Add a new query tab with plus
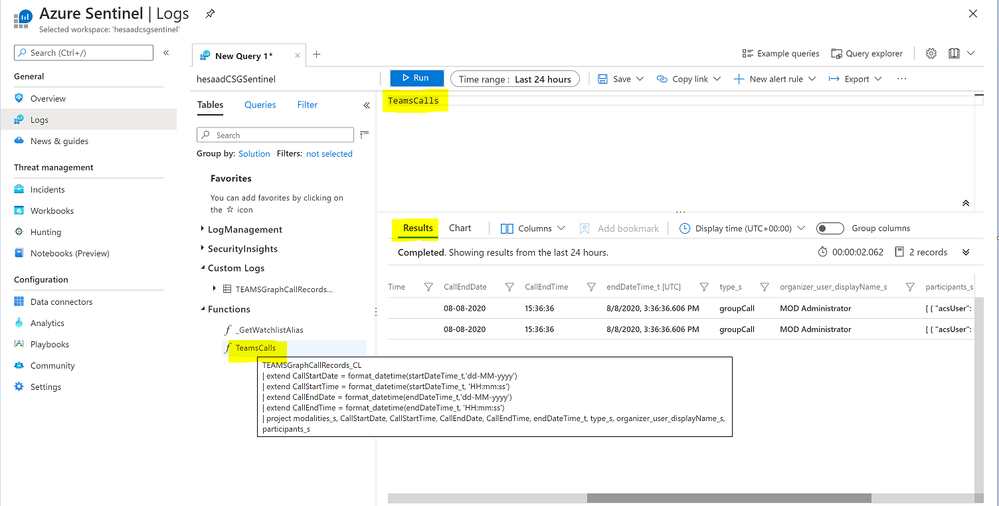Image resolution: width=999 pixels, height=506 pixels. pos(317,54)
